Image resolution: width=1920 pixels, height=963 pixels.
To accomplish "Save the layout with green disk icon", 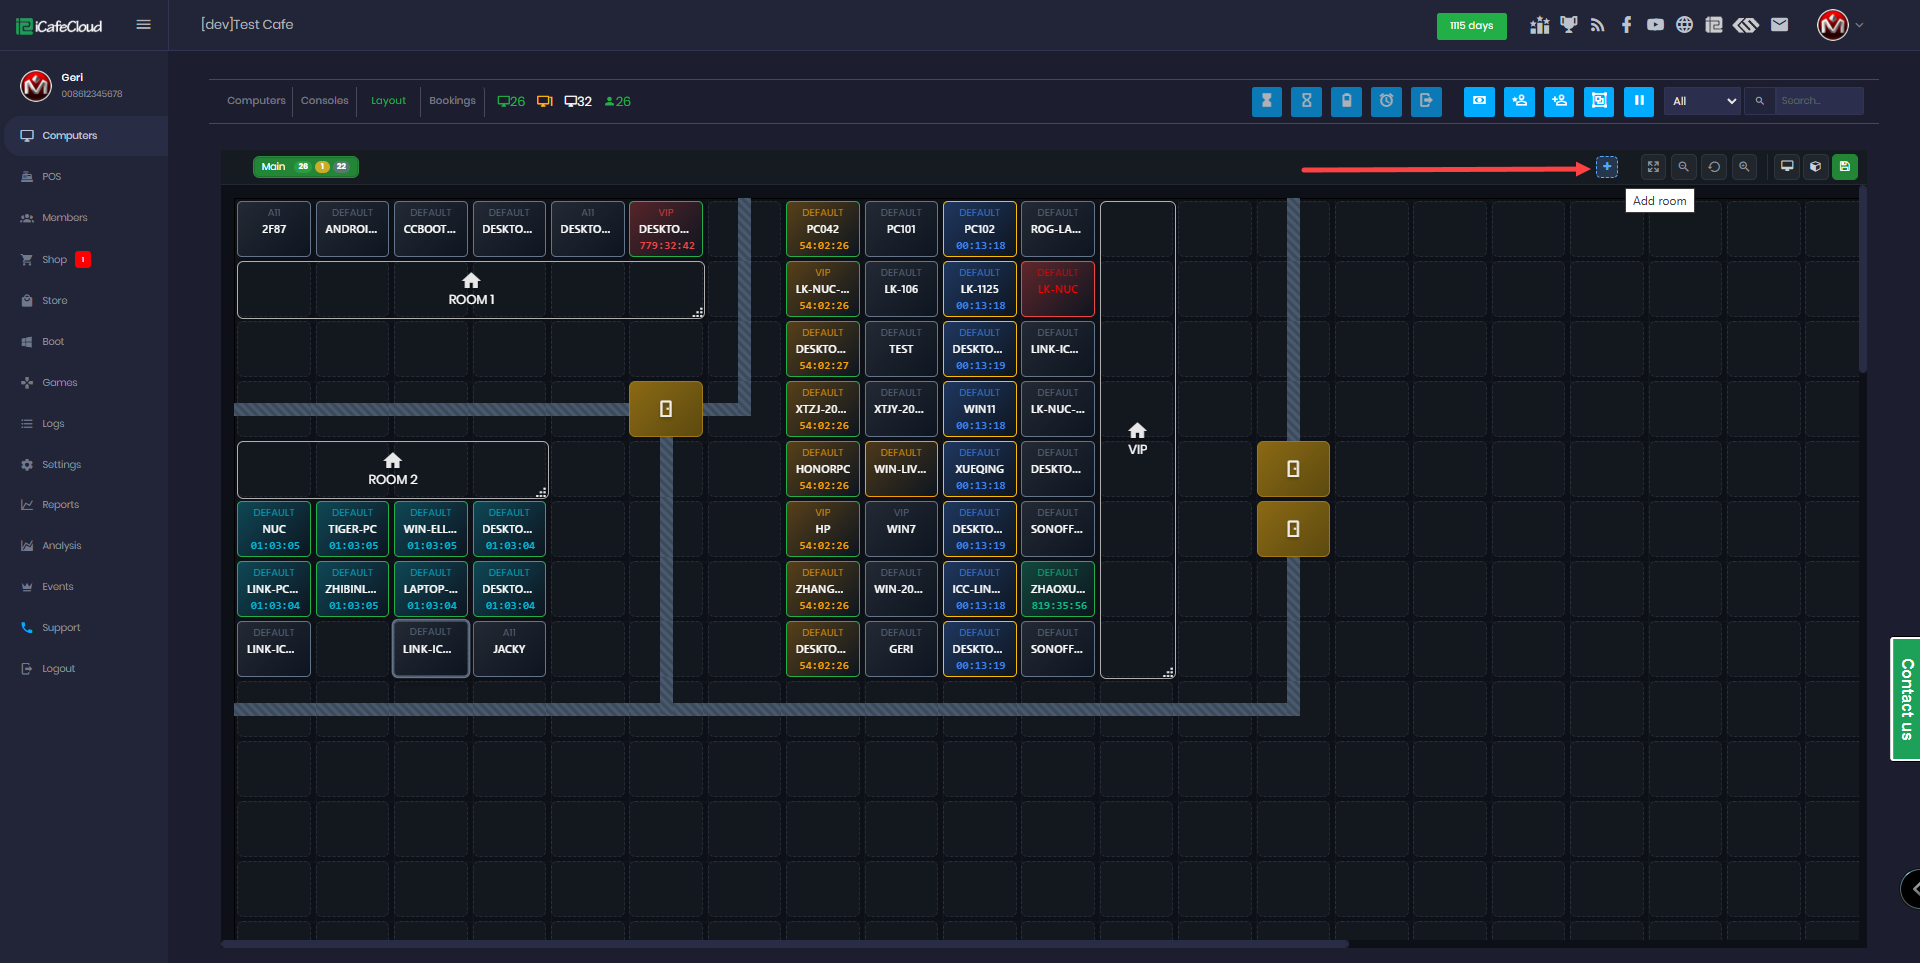I will point(1845,167).
